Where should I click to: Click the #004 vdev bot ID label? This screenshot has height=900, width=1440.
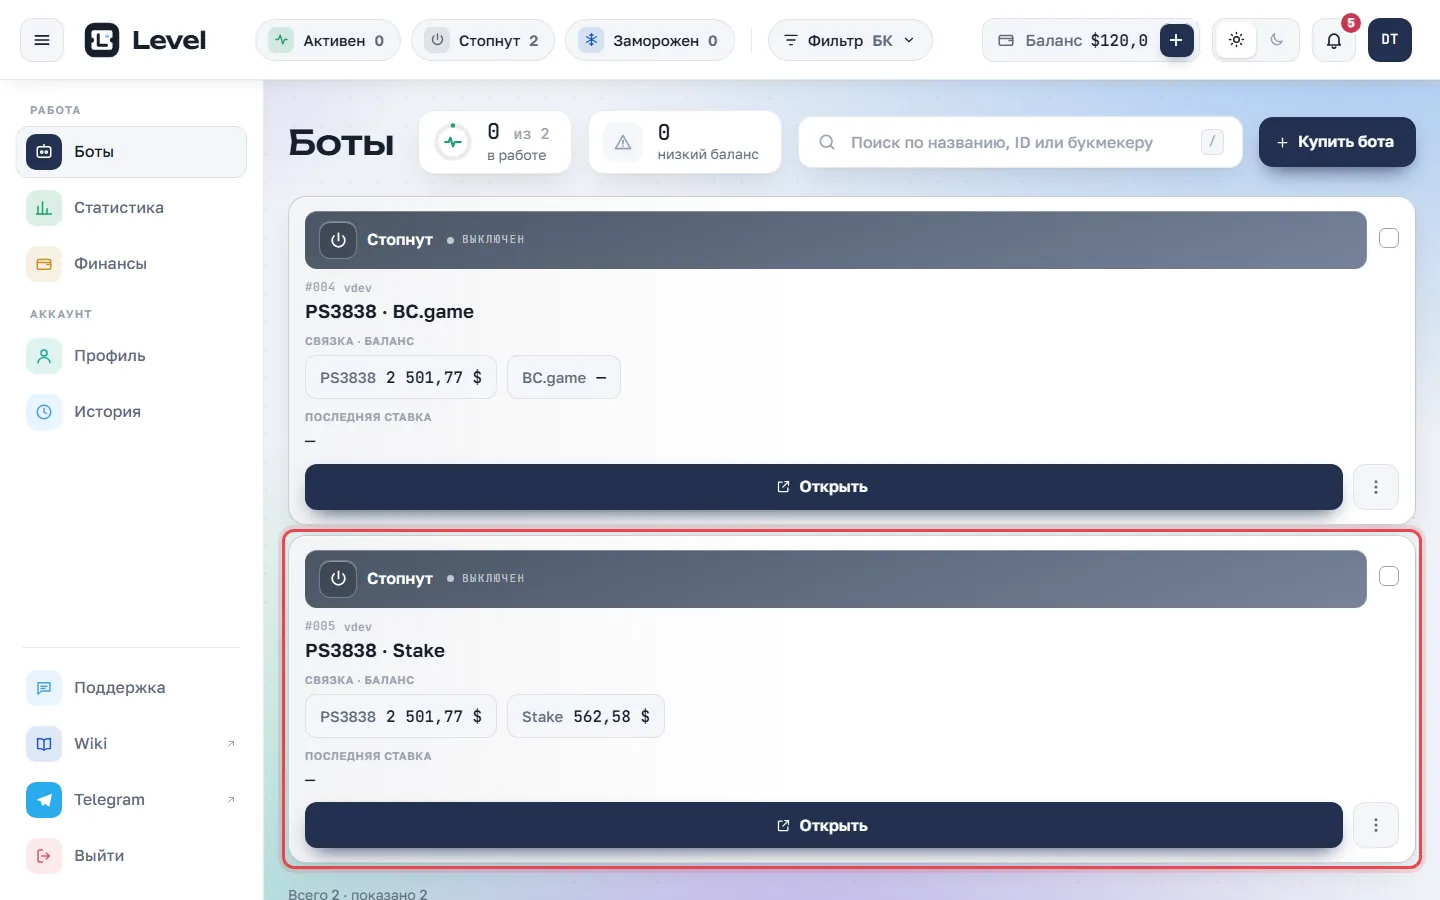click(x=338, y=287)
